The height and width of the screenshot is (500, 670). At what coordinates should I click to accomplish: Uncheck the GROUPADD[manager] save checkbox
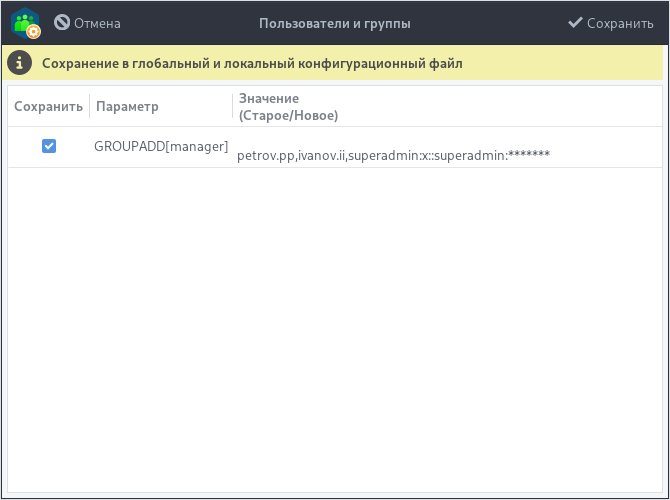pyautogui.click(x=49, y=146)
